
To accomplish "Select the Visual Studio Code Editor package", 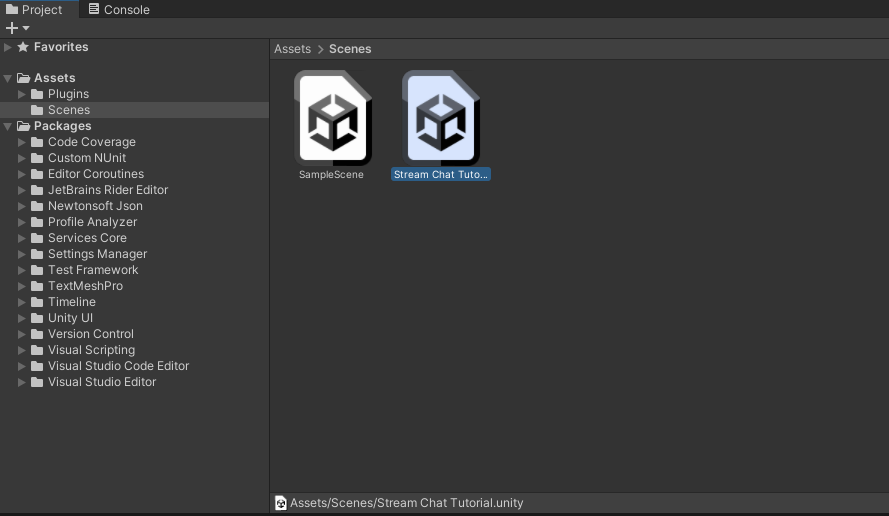I will pos(118,366).
